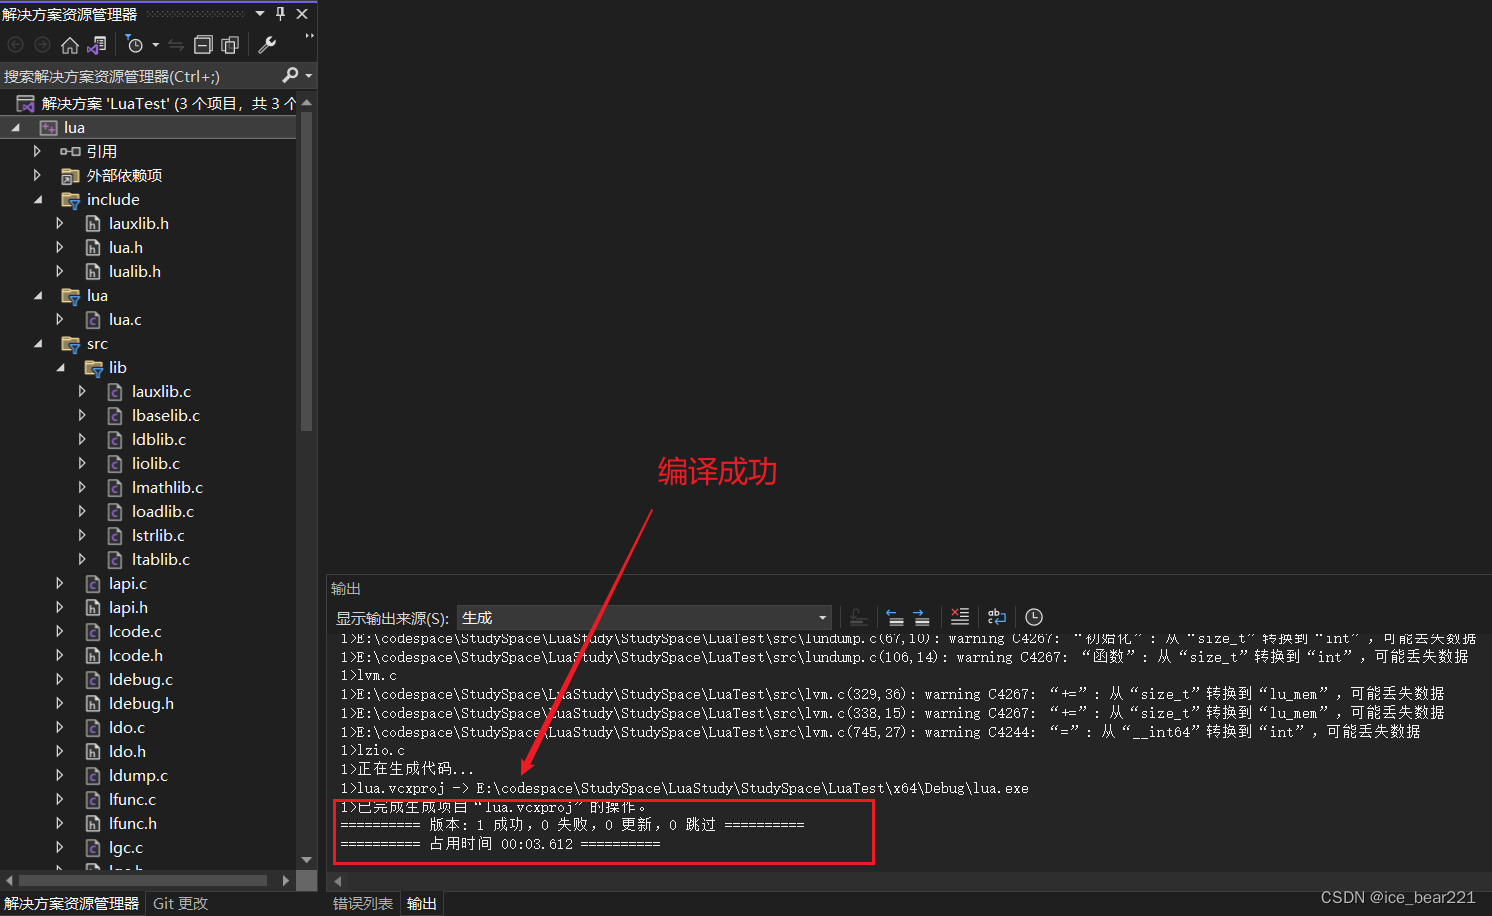Select lua.h header file
The image size is (1492, 916).
pos(126,248)
